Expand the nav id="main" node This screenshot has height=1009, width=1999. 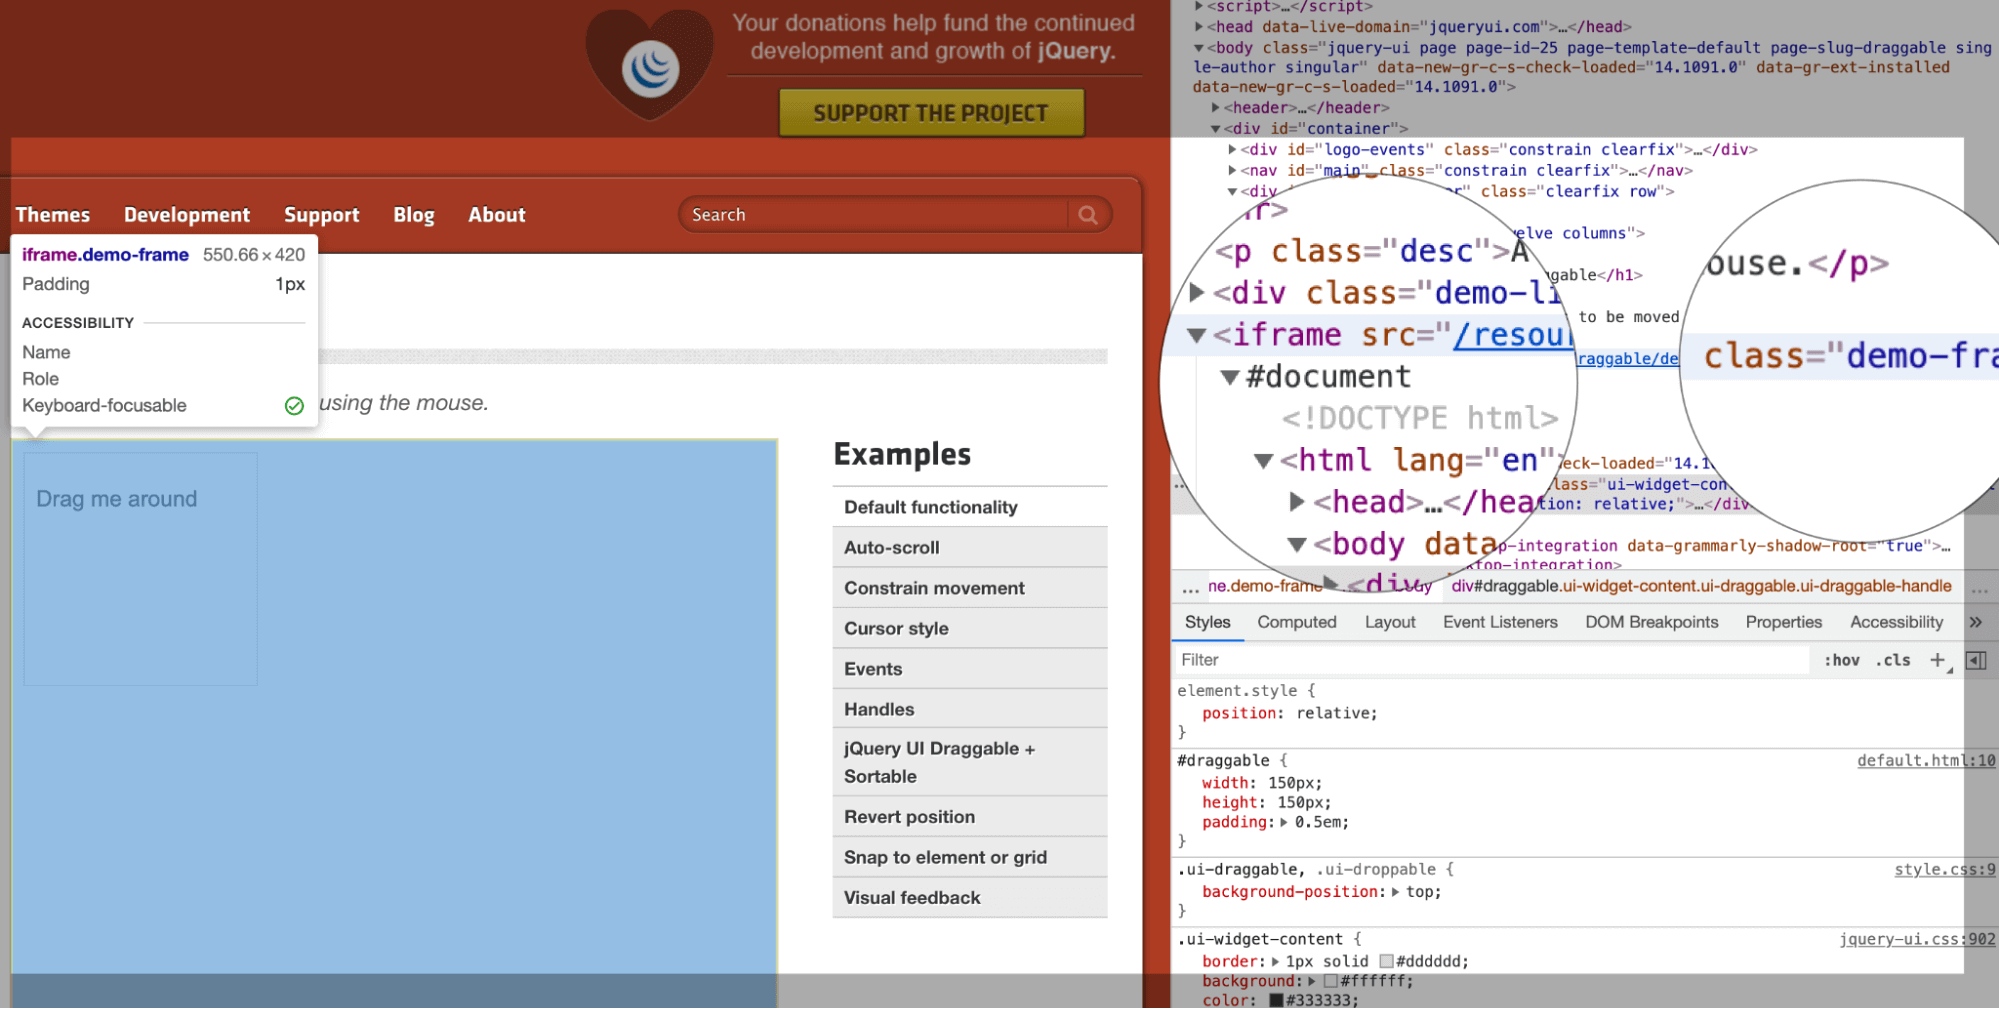tap(1232, 171)
